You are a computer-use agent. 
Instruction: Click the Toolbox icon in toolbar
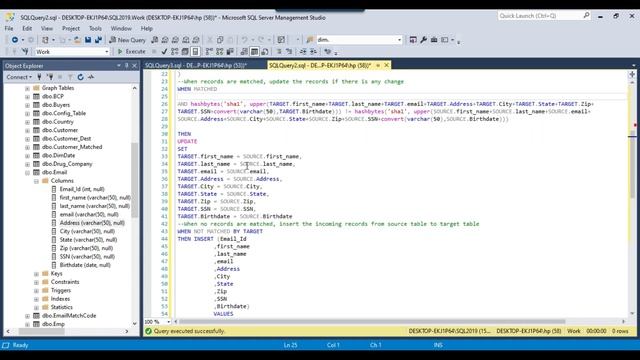pos(434,40)
